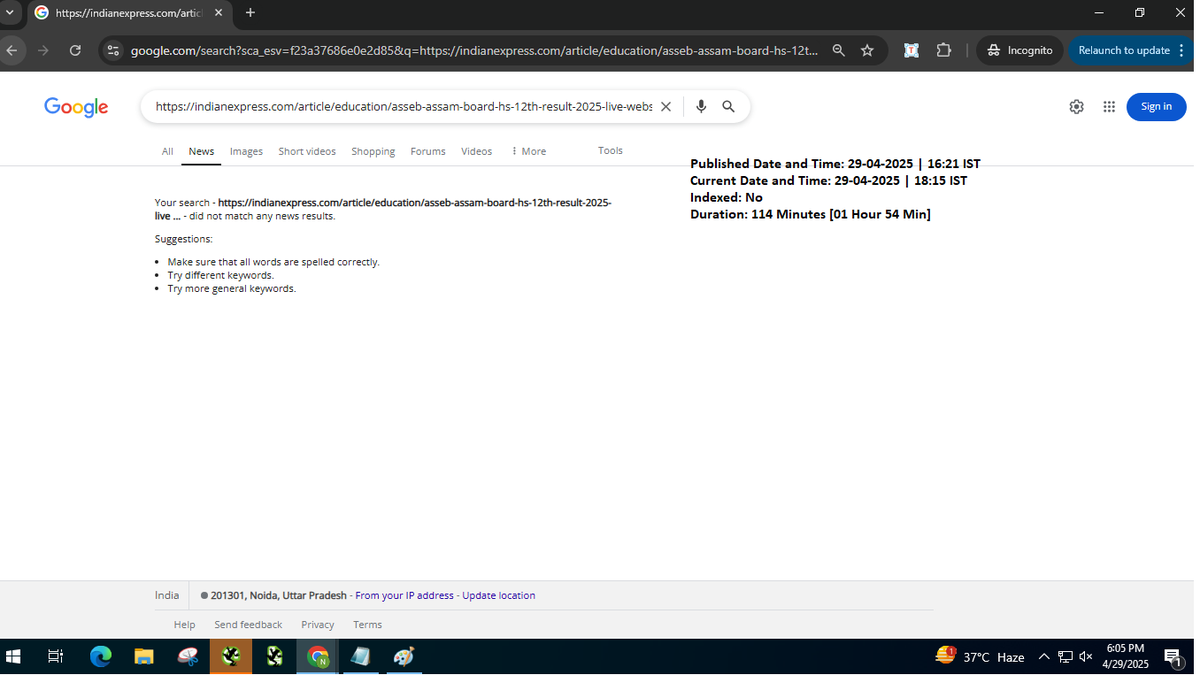Screen dimensions: 1200x675
Task: Switch to Short videos tab
Action: point(307,151)
